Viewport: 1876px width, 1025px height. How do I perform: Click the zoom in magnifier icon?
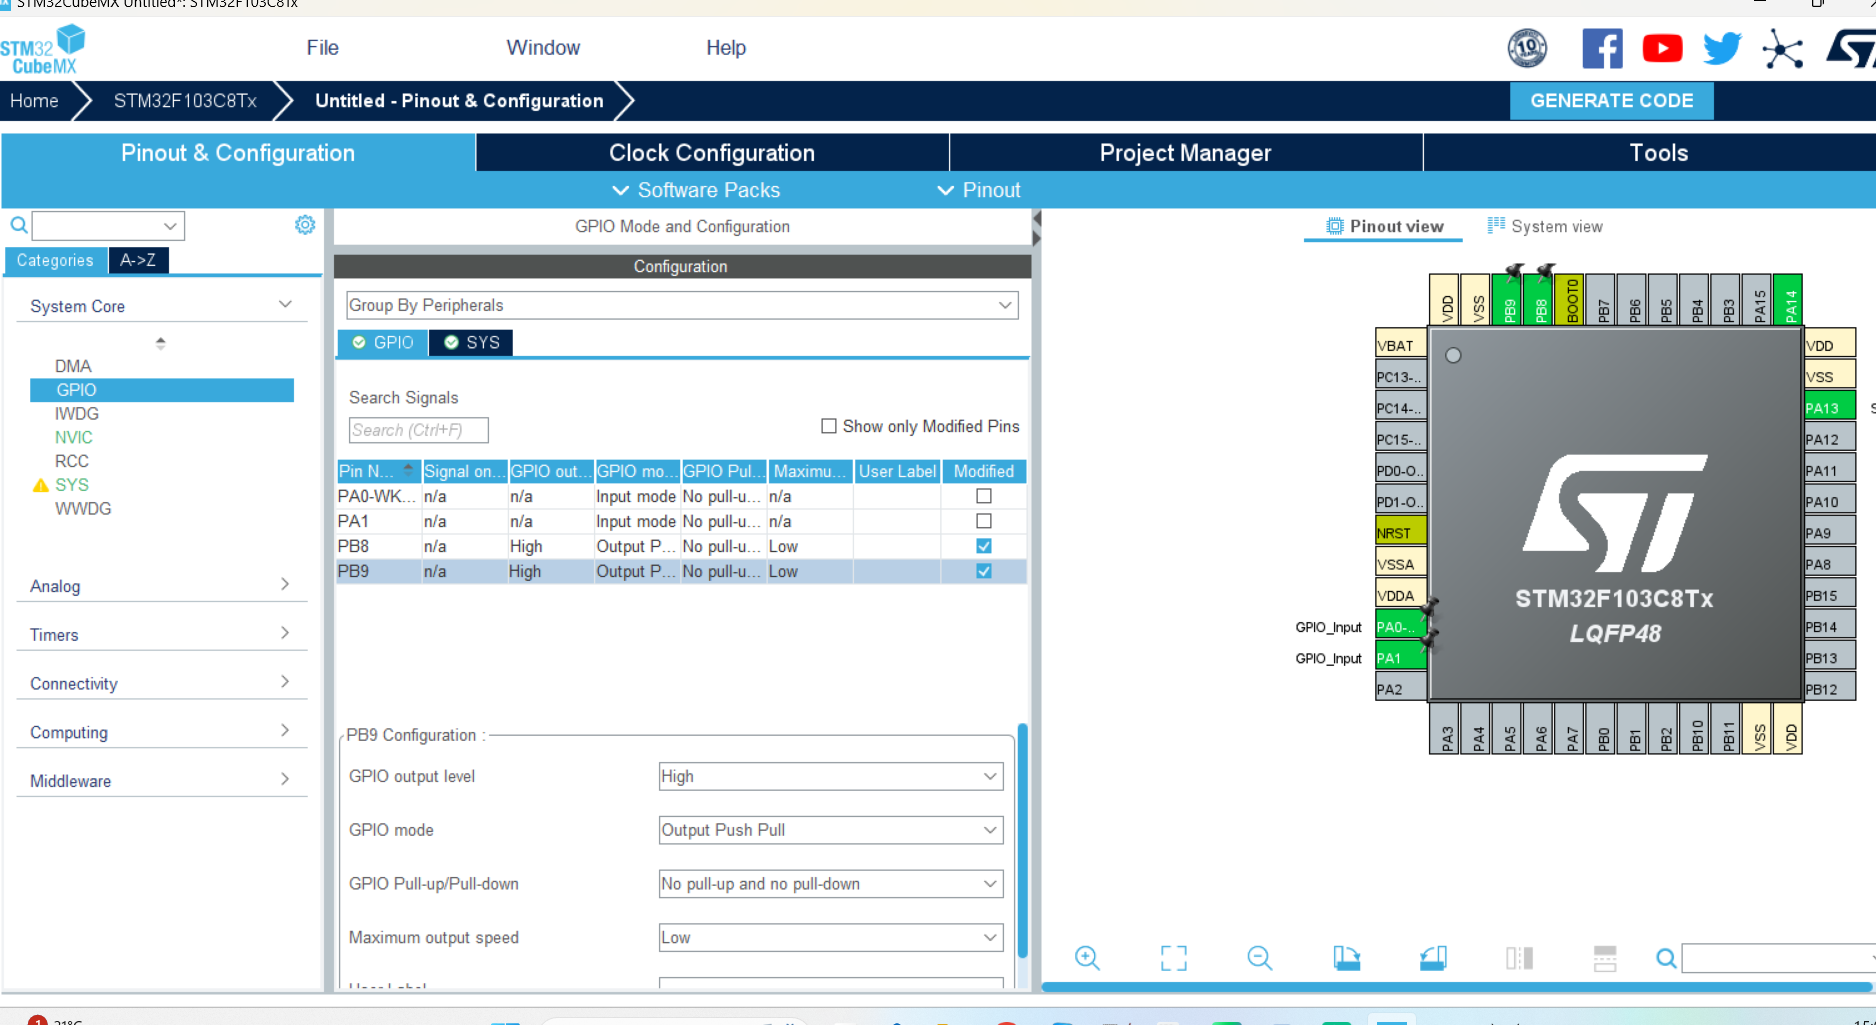(1087, 958)
